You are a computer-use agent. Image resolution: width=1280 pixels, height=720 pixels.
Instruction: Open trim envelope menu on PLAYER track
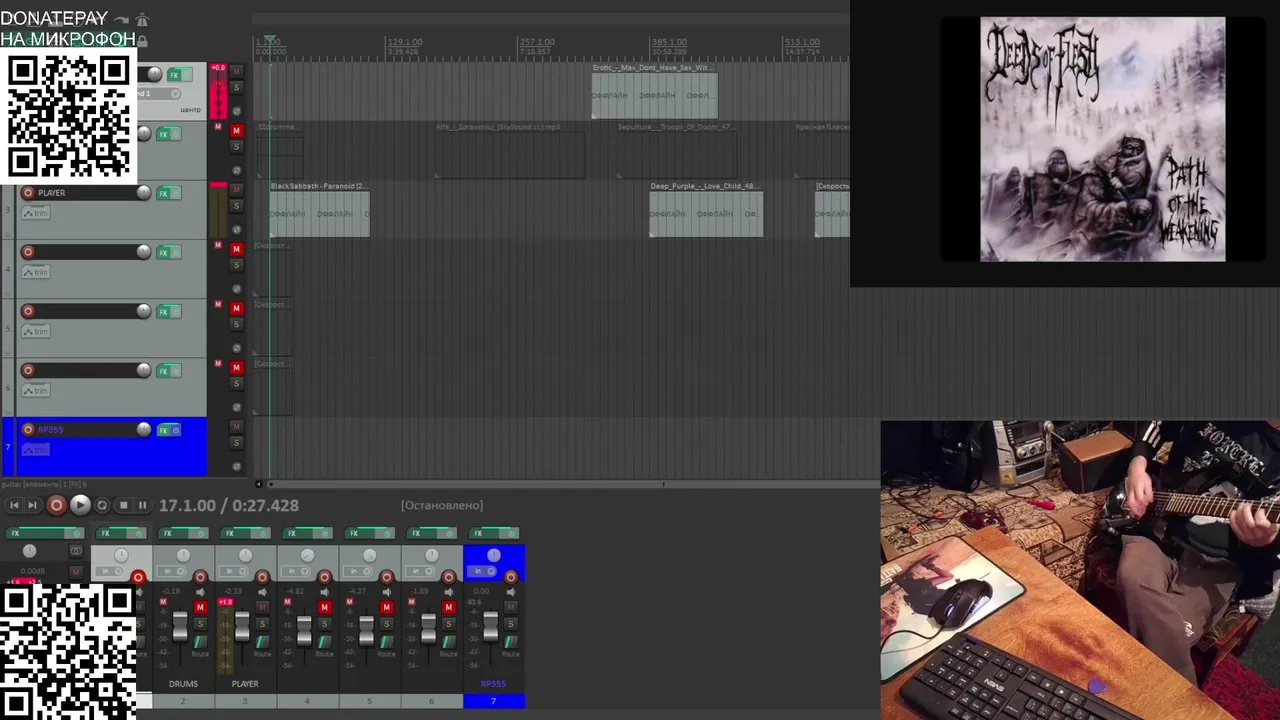point(35,213)
